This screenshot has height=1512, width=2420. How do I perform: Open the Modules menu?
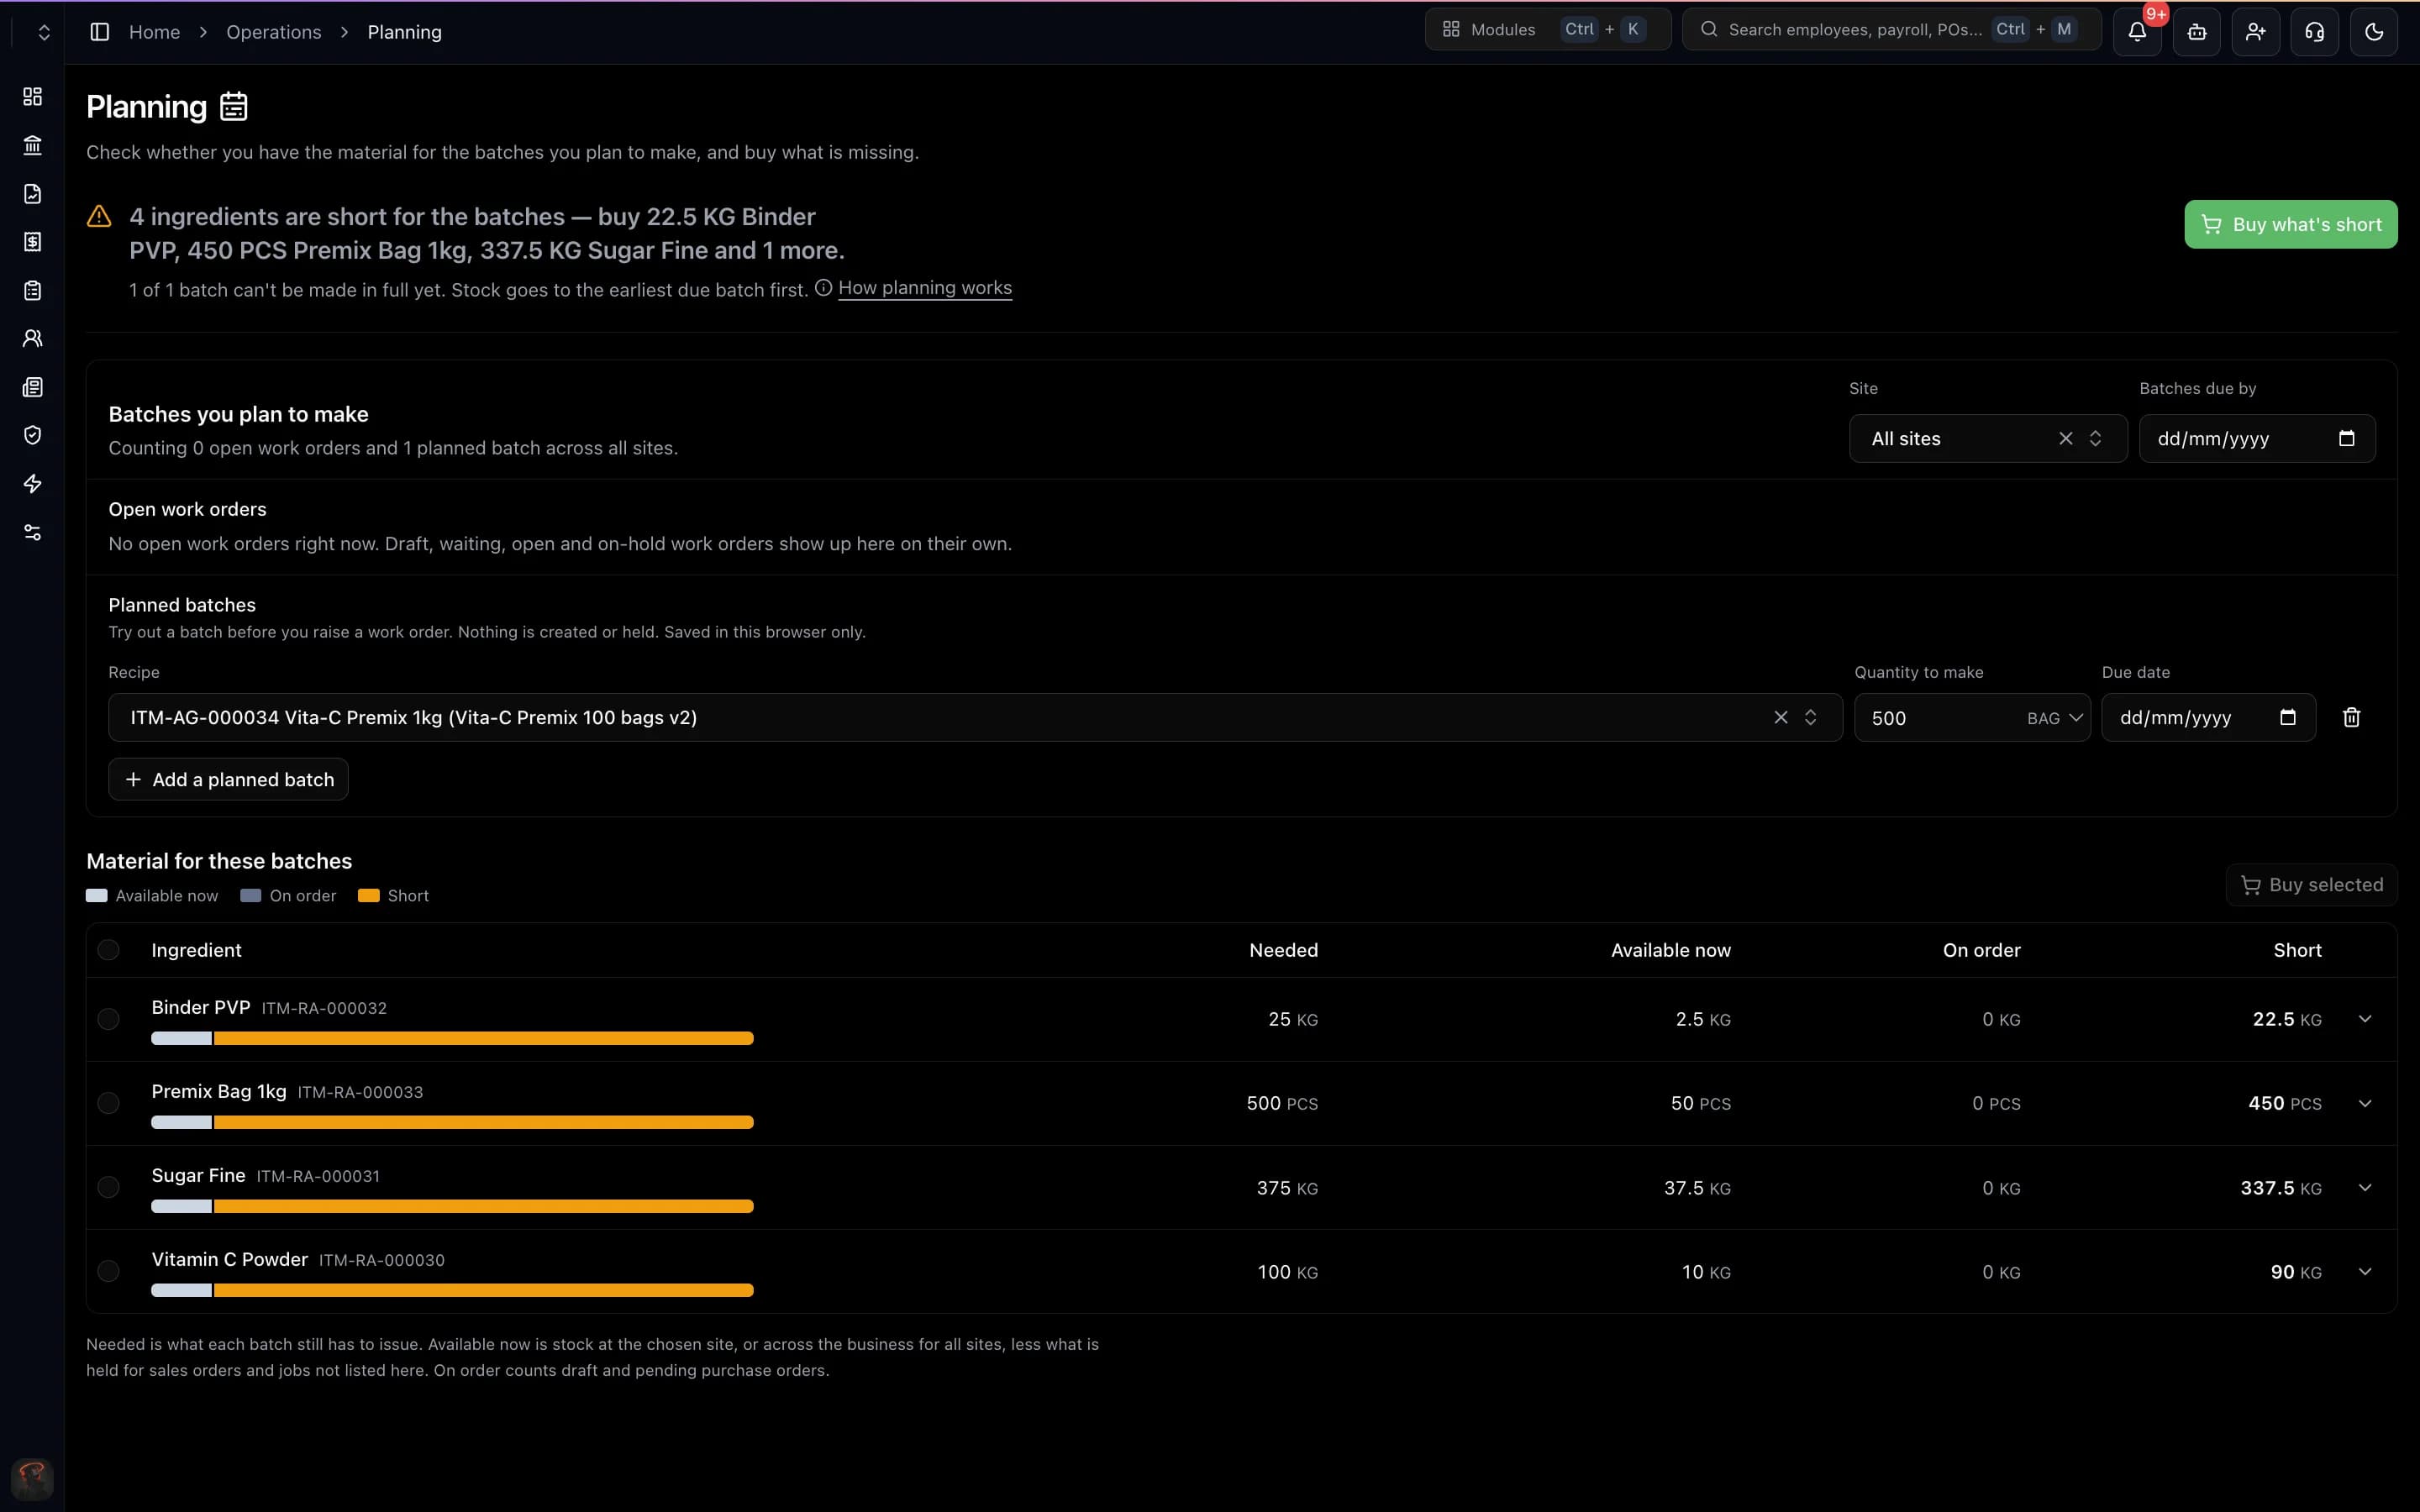[1547, 29]
